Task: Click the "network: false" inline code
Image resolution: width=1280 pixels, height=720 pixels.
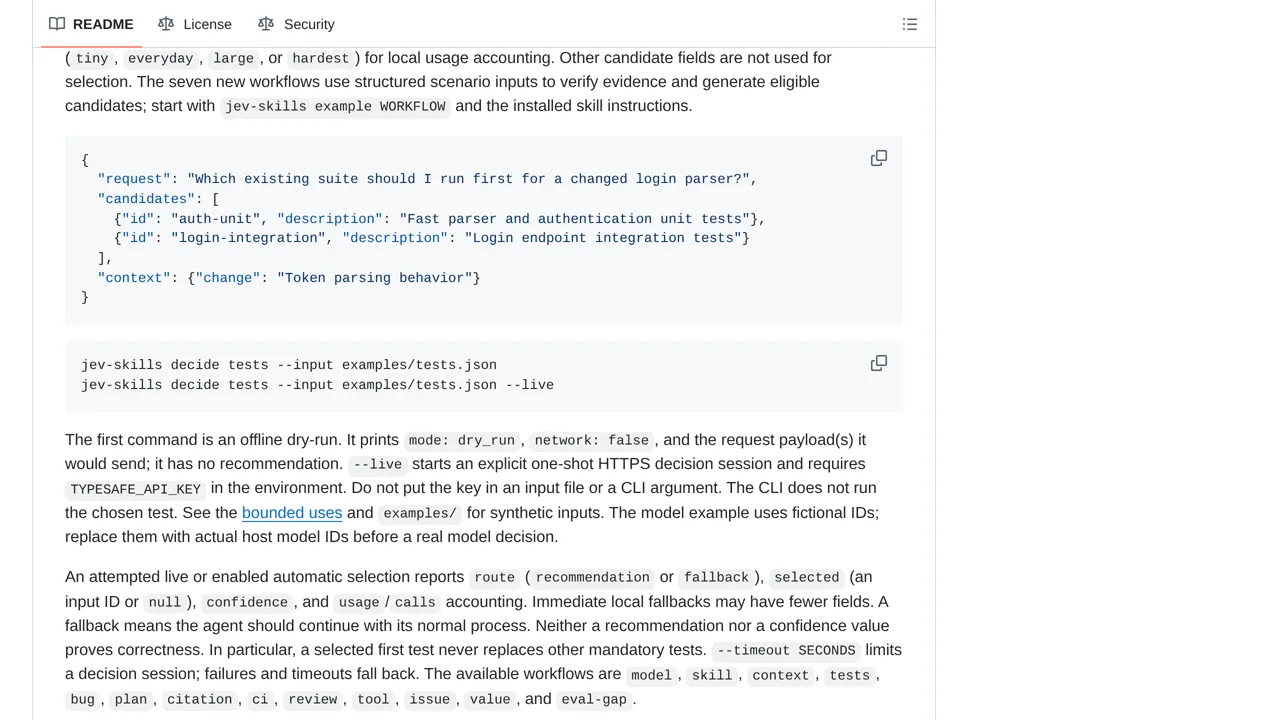Action: (x=592, y=441)
